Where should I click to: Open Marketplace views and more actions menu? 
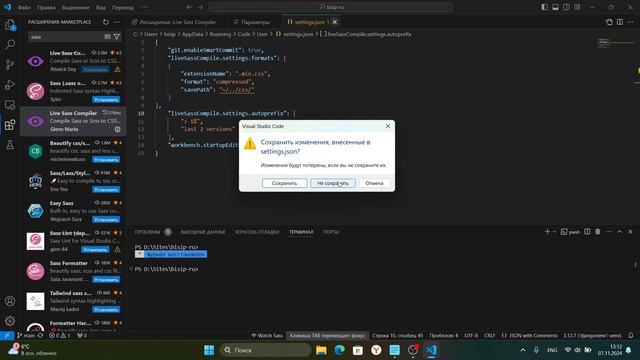117,22
